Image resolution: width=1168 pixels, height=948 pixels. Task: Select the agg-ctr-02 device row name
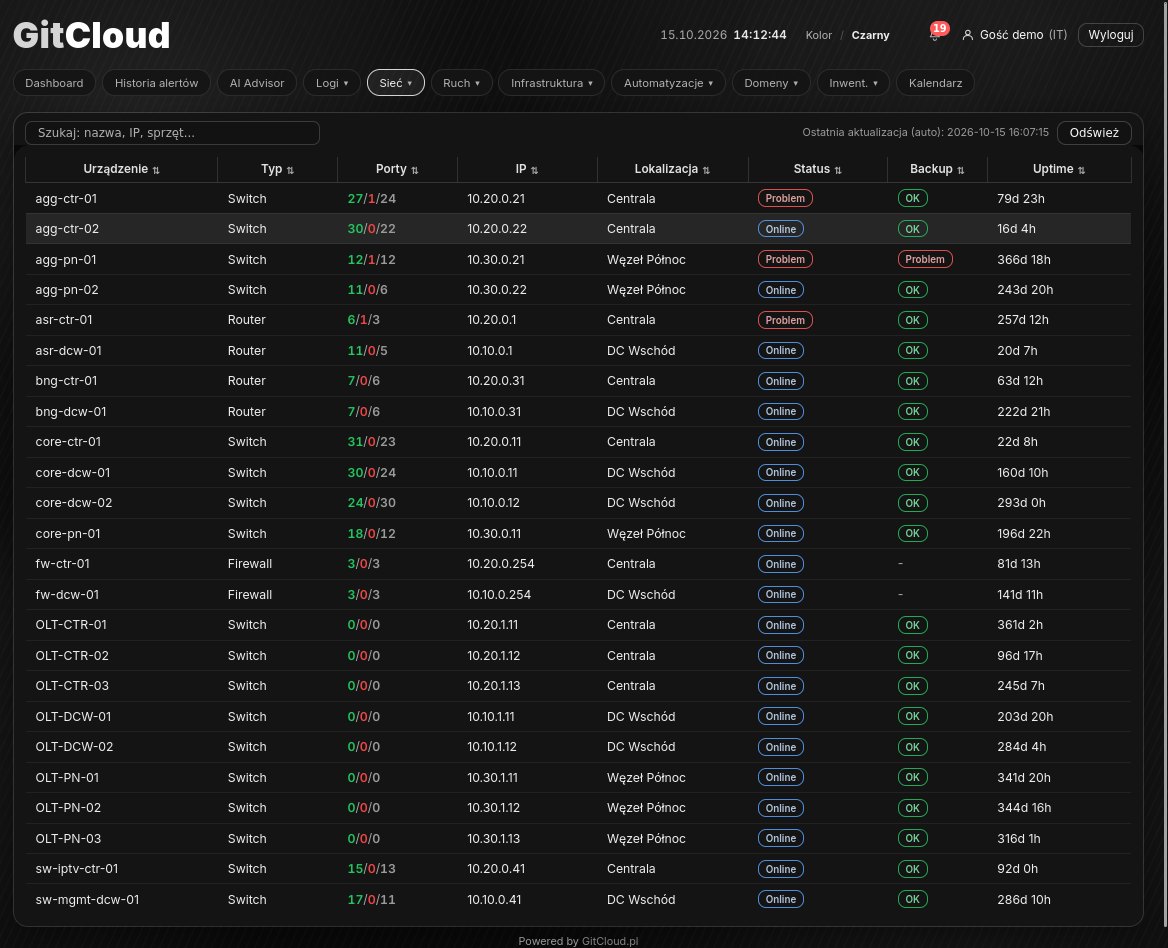[x=67, y=229]
